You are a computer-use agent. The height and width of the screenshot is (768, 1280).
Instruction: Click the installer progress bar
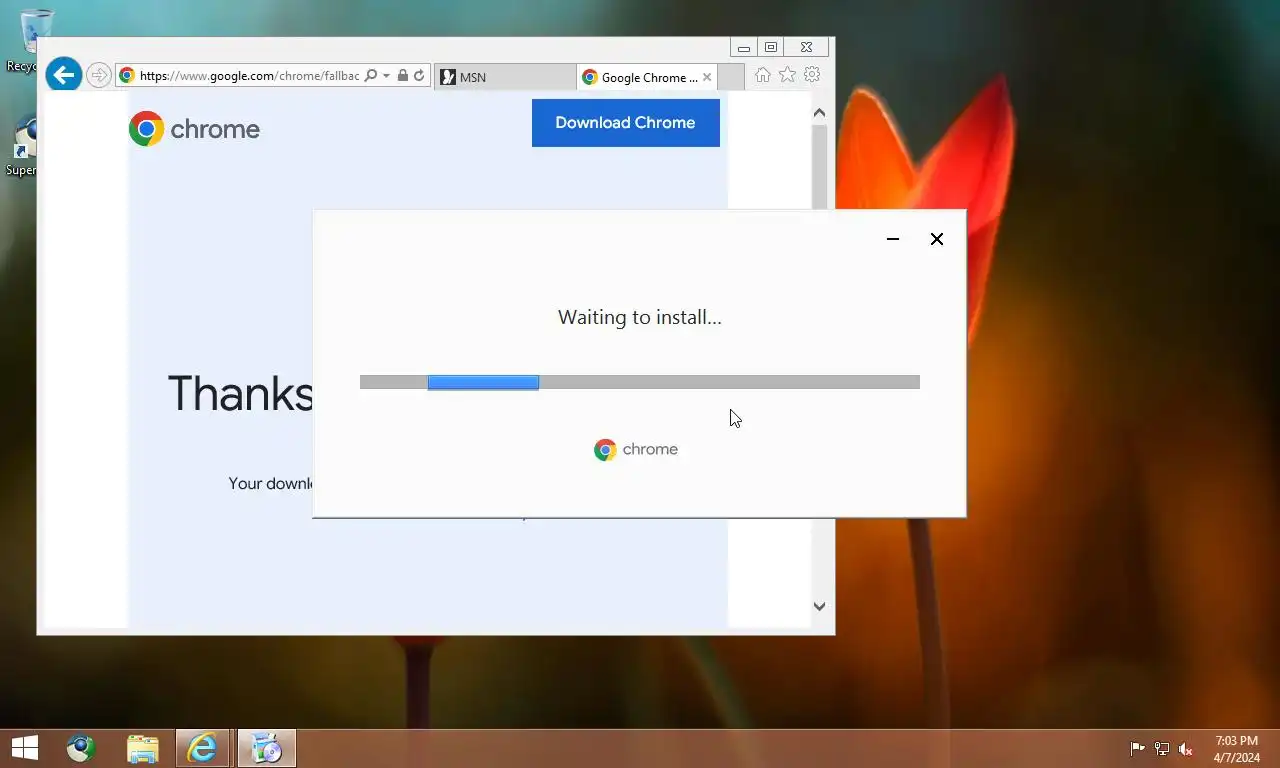coord(639,382)
